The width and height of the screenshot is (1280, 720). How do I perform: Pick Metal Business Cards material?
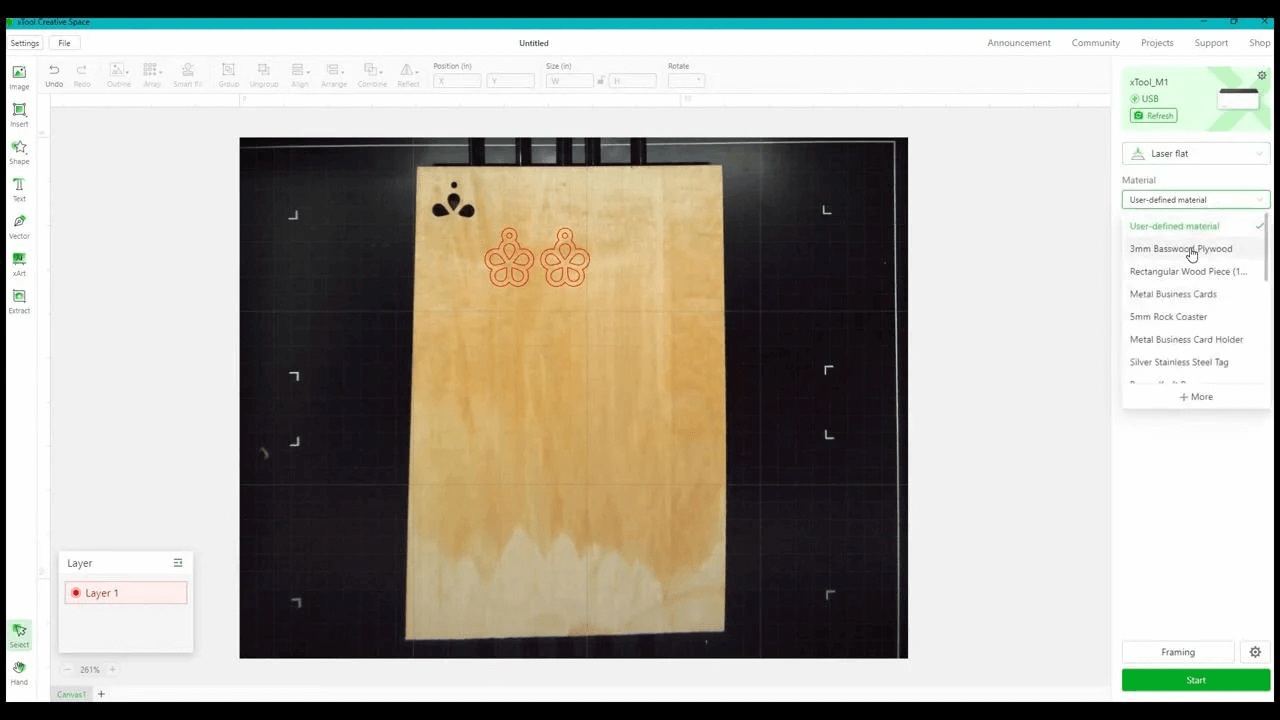click(x=1173, y=294)
